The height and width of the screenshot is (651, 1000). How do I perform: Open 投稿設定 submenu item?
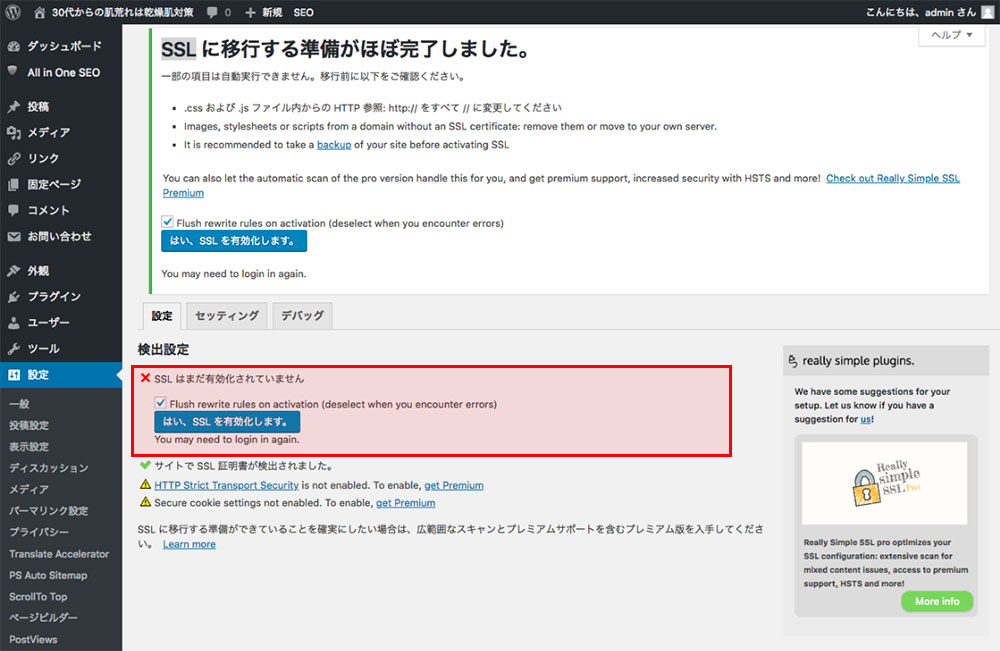(29, 425)
